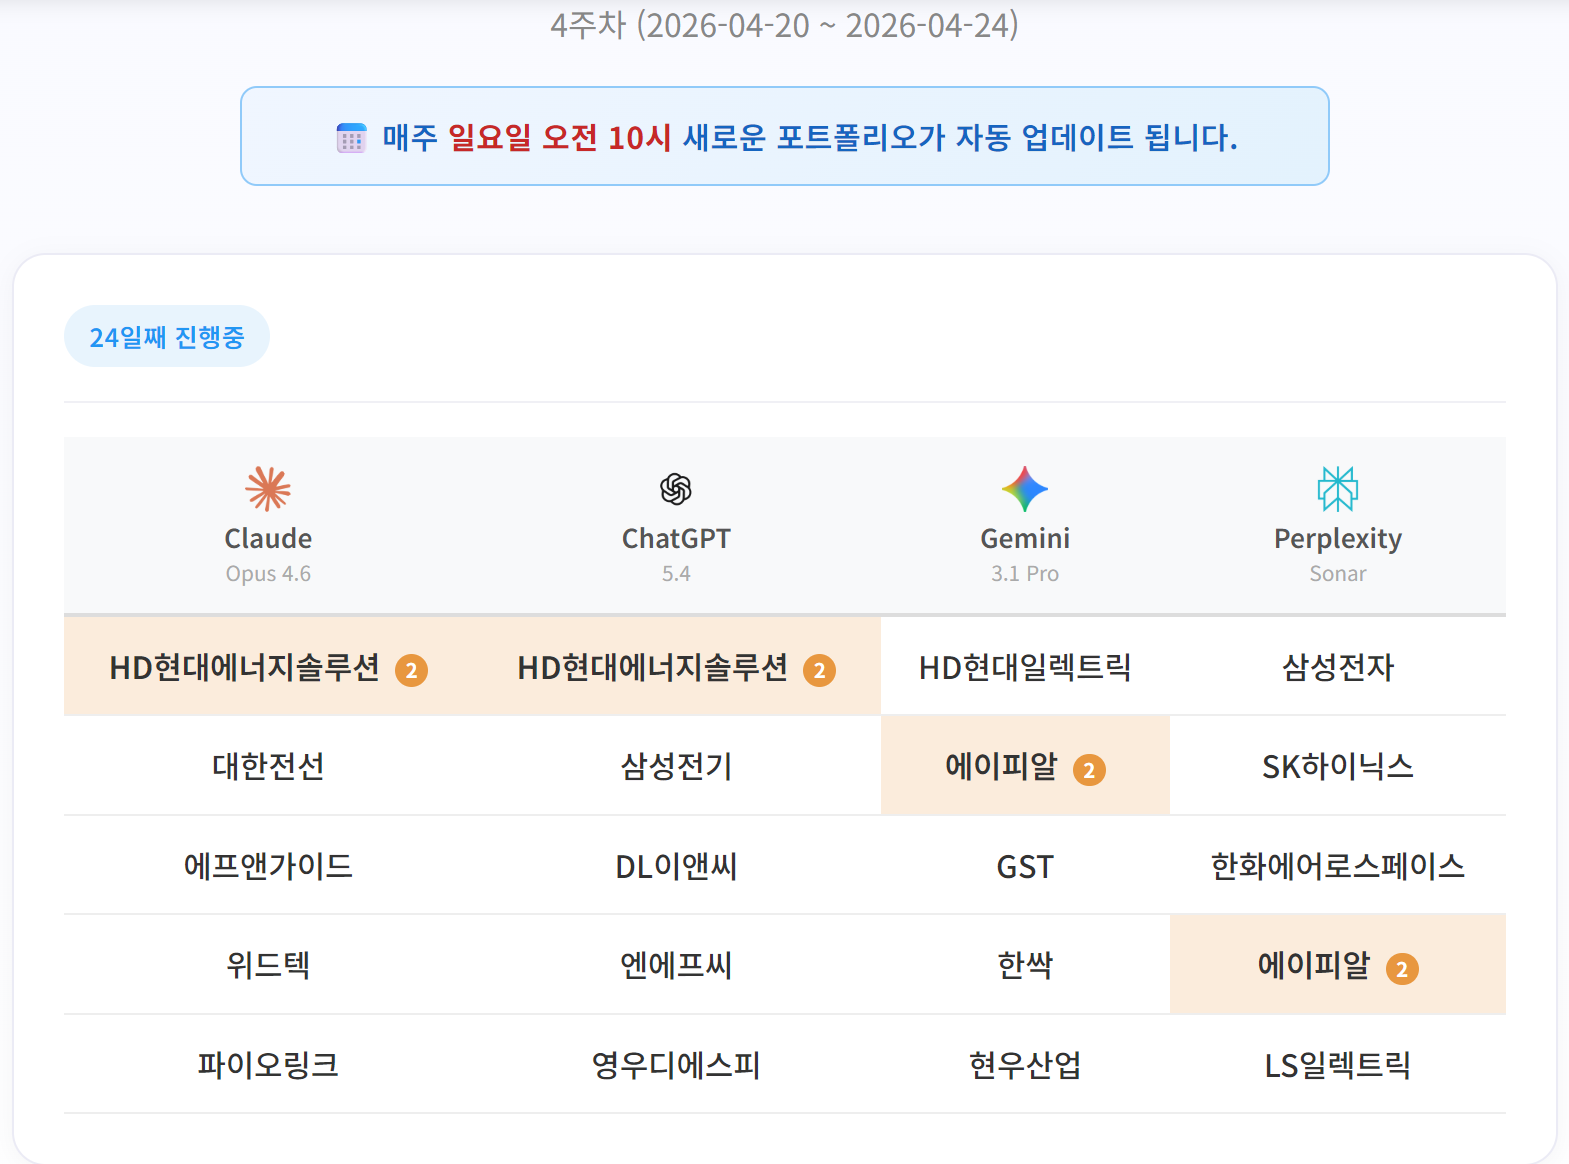Click badge 2 beside Gemini's 에이피알

[1089, 770]
